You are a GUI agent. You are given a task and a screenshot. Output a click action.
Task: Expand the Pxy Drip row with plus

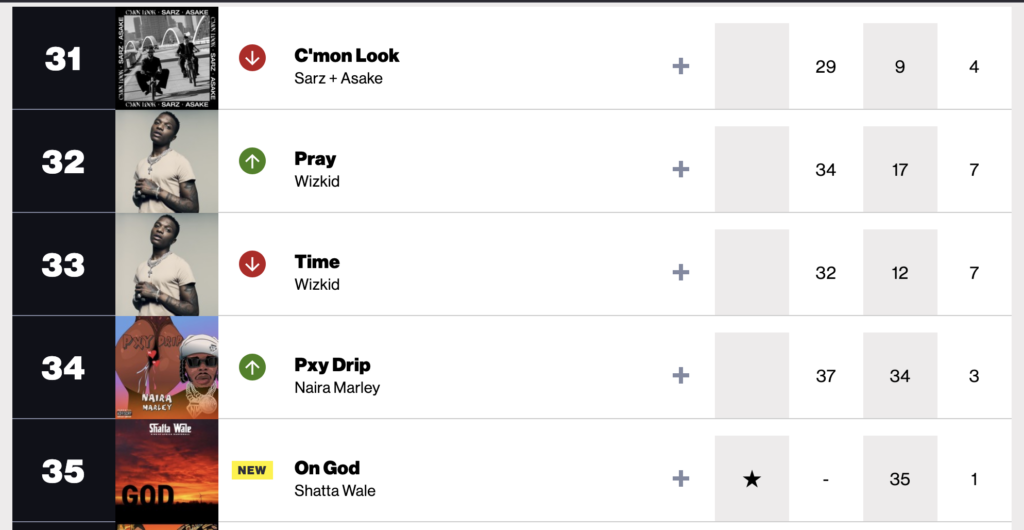click(x=681, y=375)
